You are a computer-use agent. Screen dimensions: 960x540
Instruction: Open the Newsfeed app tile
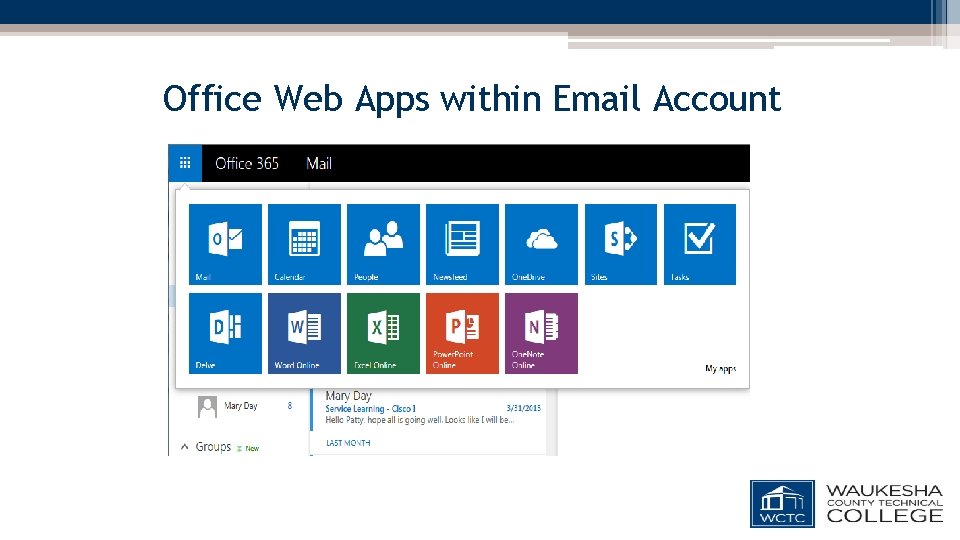tap(462, 244)
